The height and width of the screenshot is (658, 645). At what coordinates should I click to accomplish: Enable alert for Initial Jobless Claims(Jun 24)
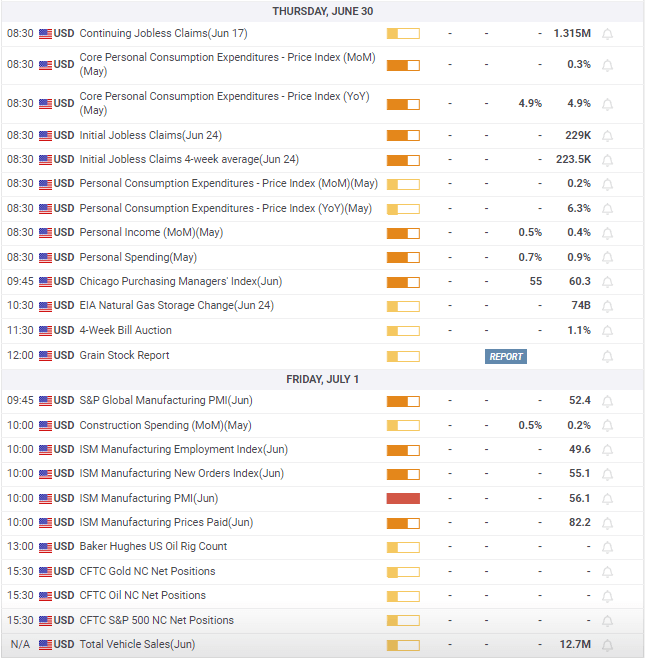tap(607, 136)
